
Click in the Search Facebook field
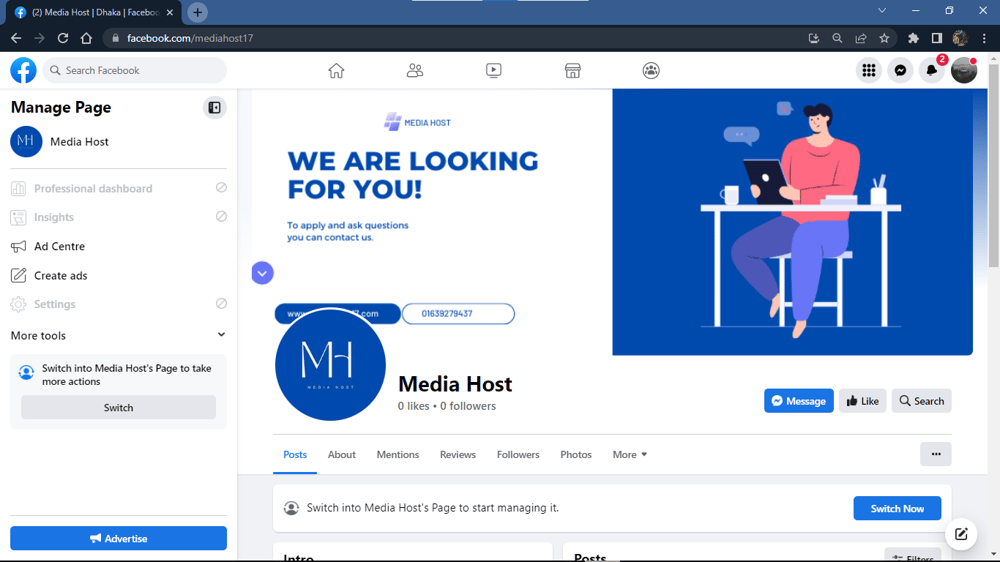(x=135, y=70)
